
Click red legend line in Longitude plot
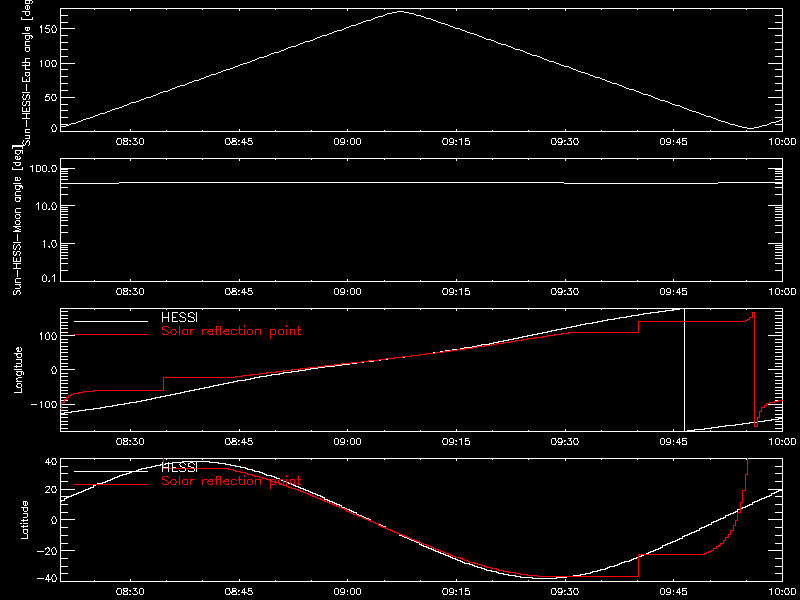111,335
